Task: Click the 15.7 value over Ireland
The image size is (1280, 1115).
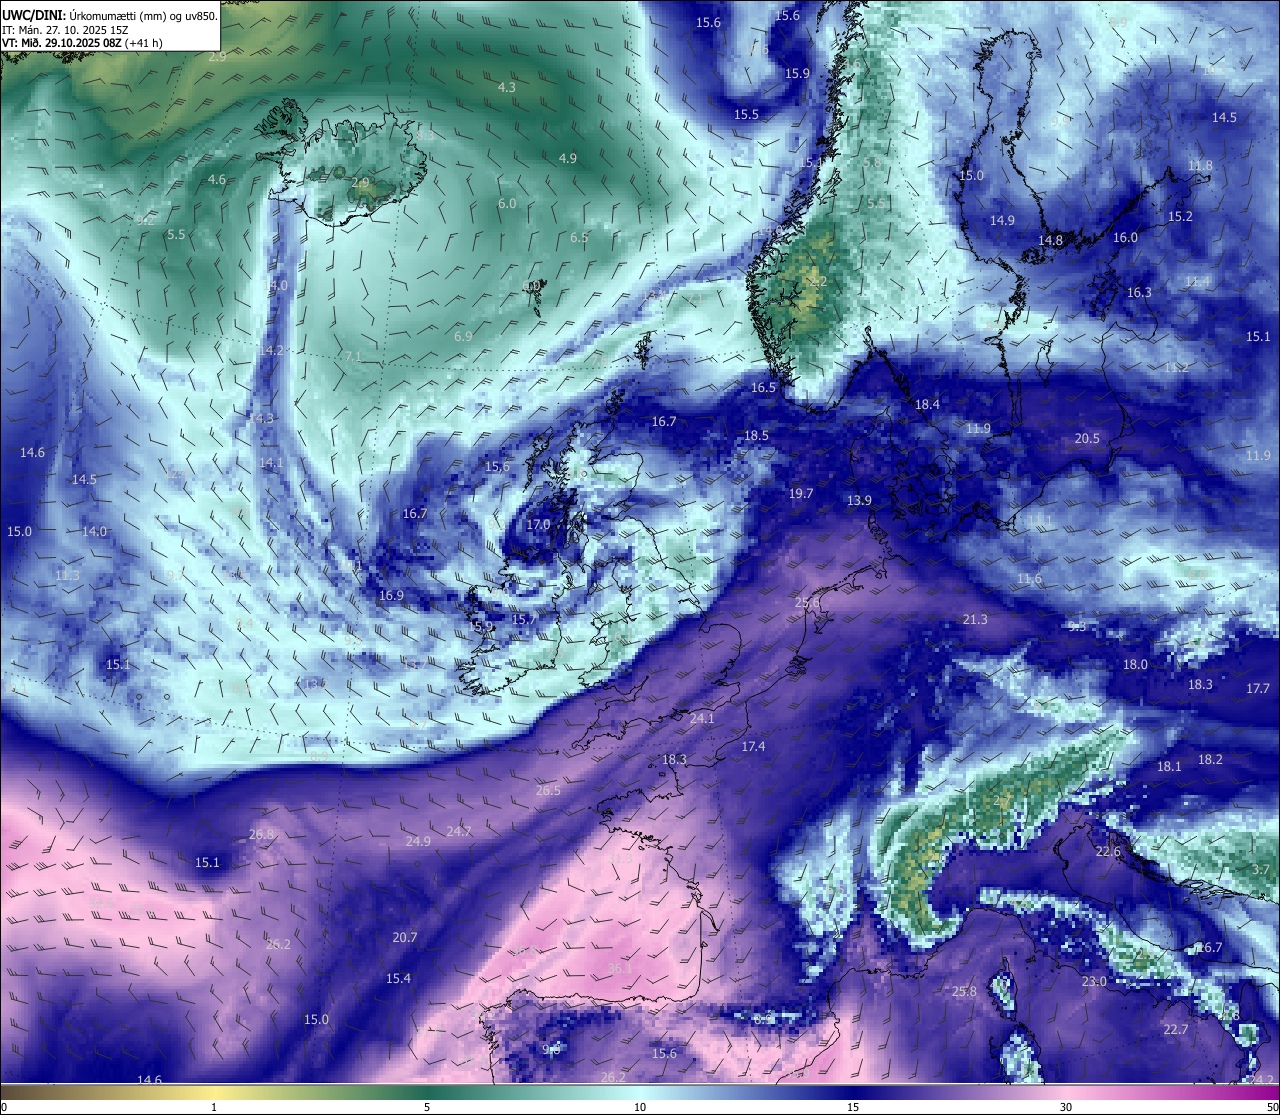Action: [x=523, y=619]
